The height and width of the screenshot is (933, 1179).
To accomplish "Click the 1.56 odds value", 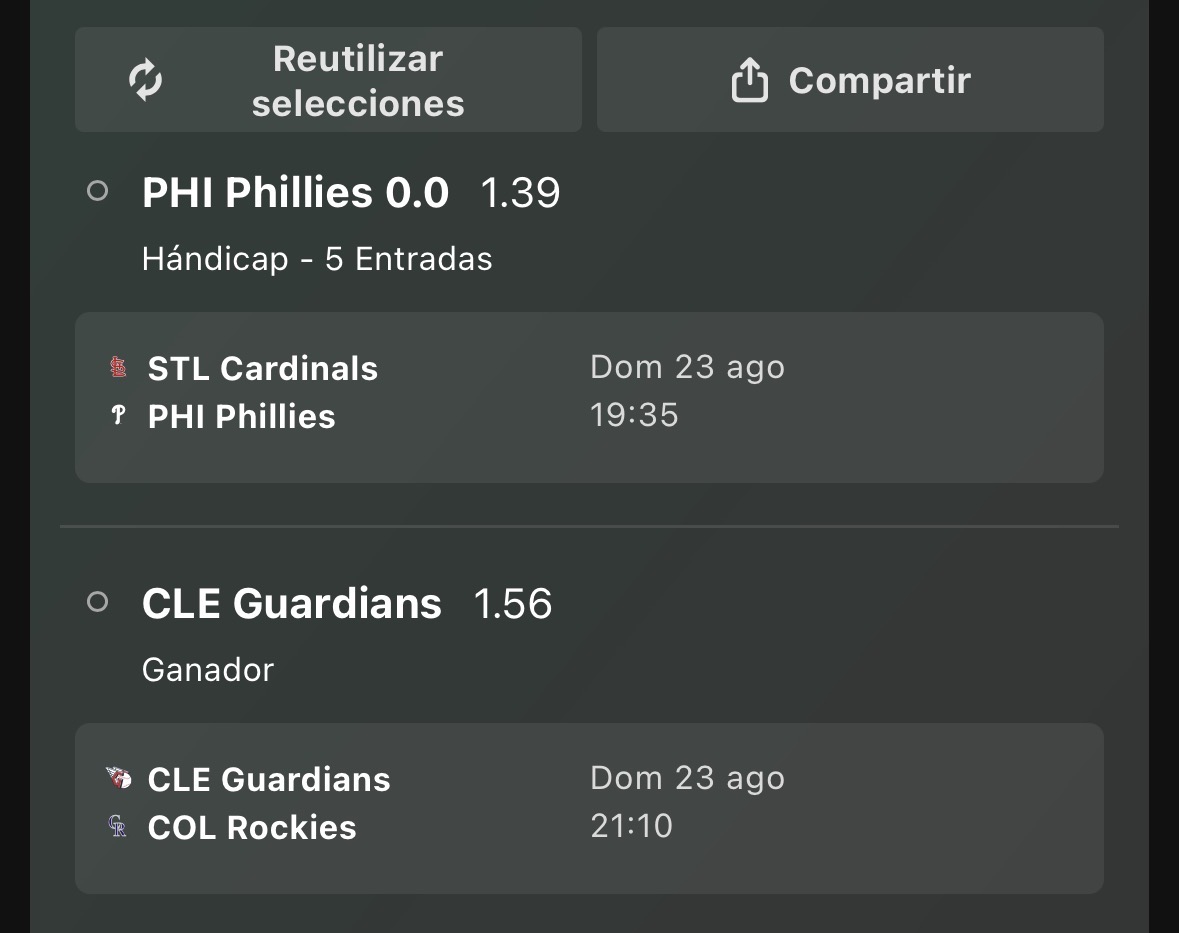I will point(513,604).
